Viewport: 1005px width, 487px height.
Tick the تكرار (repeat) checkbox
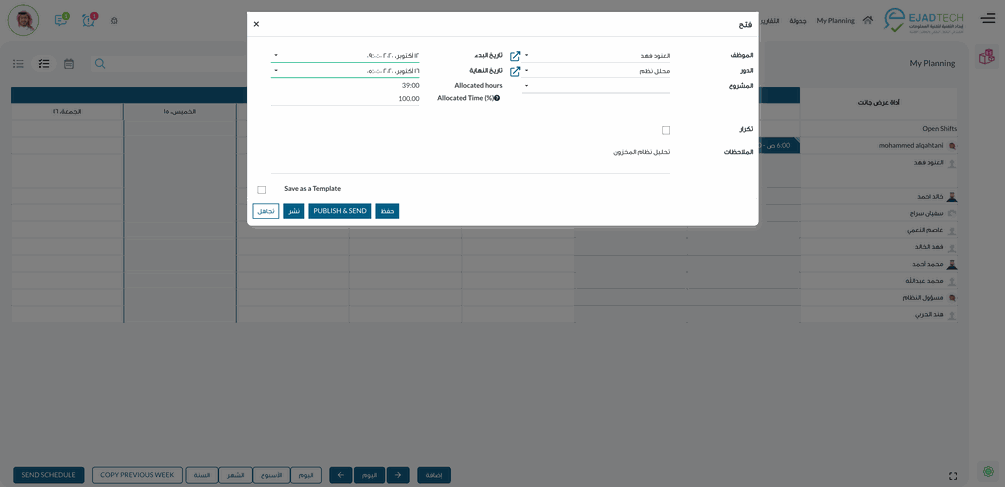[666, 130]
